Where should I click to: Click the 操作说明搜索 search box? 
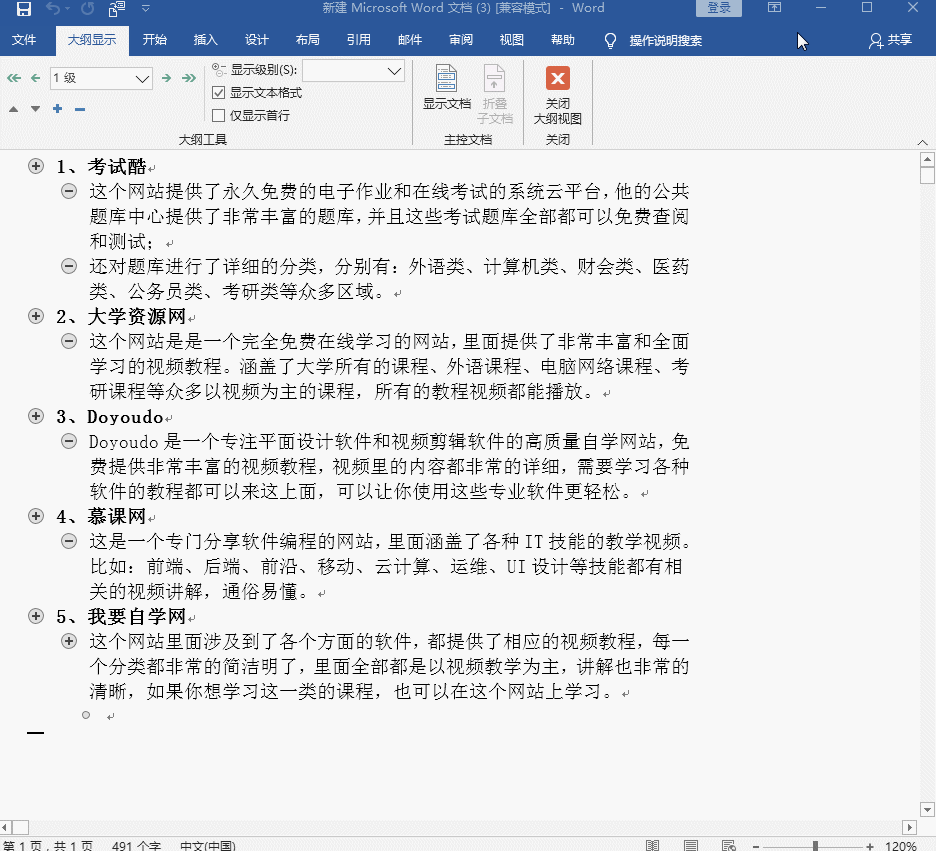coord(666,41)
